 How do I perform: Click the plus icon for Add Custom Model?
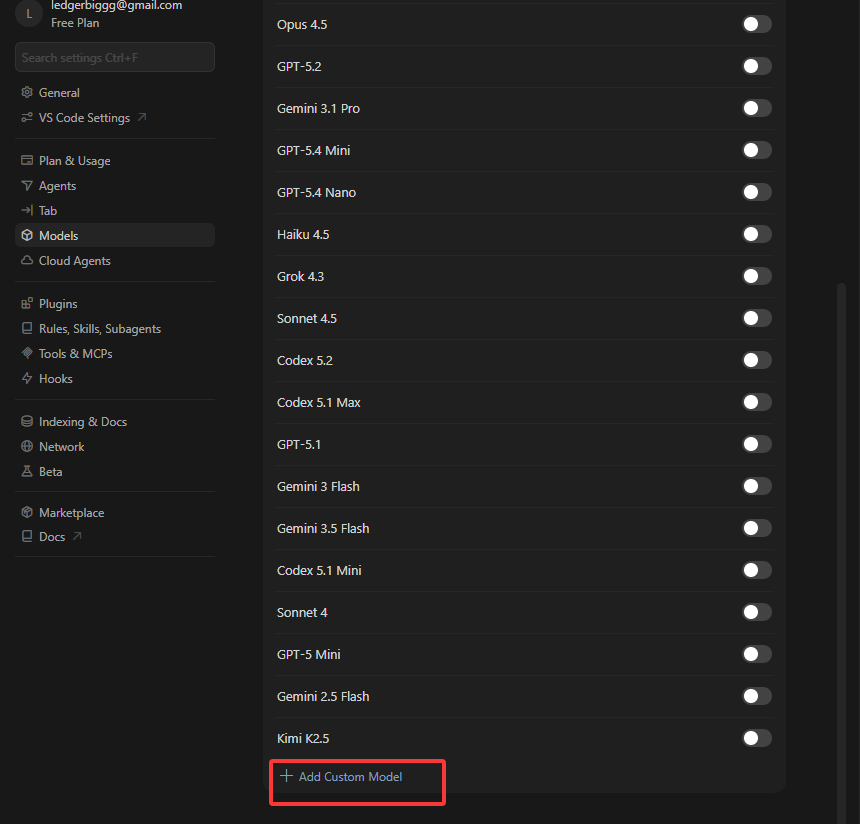point(286,776)
